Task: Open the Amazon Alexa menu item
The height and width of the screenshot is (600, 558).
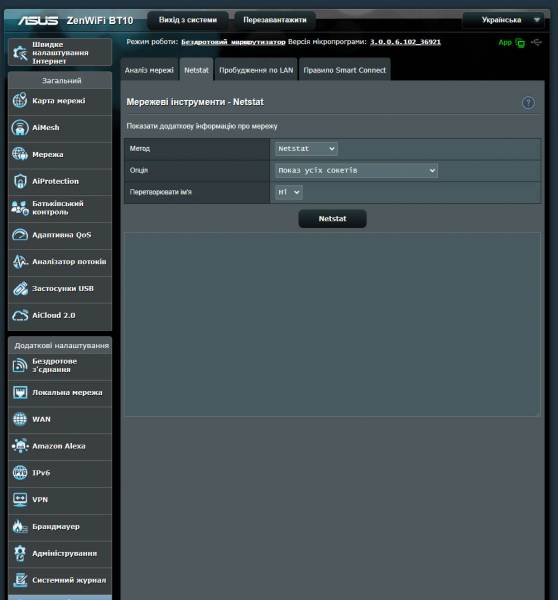Action: coord(60,447)
